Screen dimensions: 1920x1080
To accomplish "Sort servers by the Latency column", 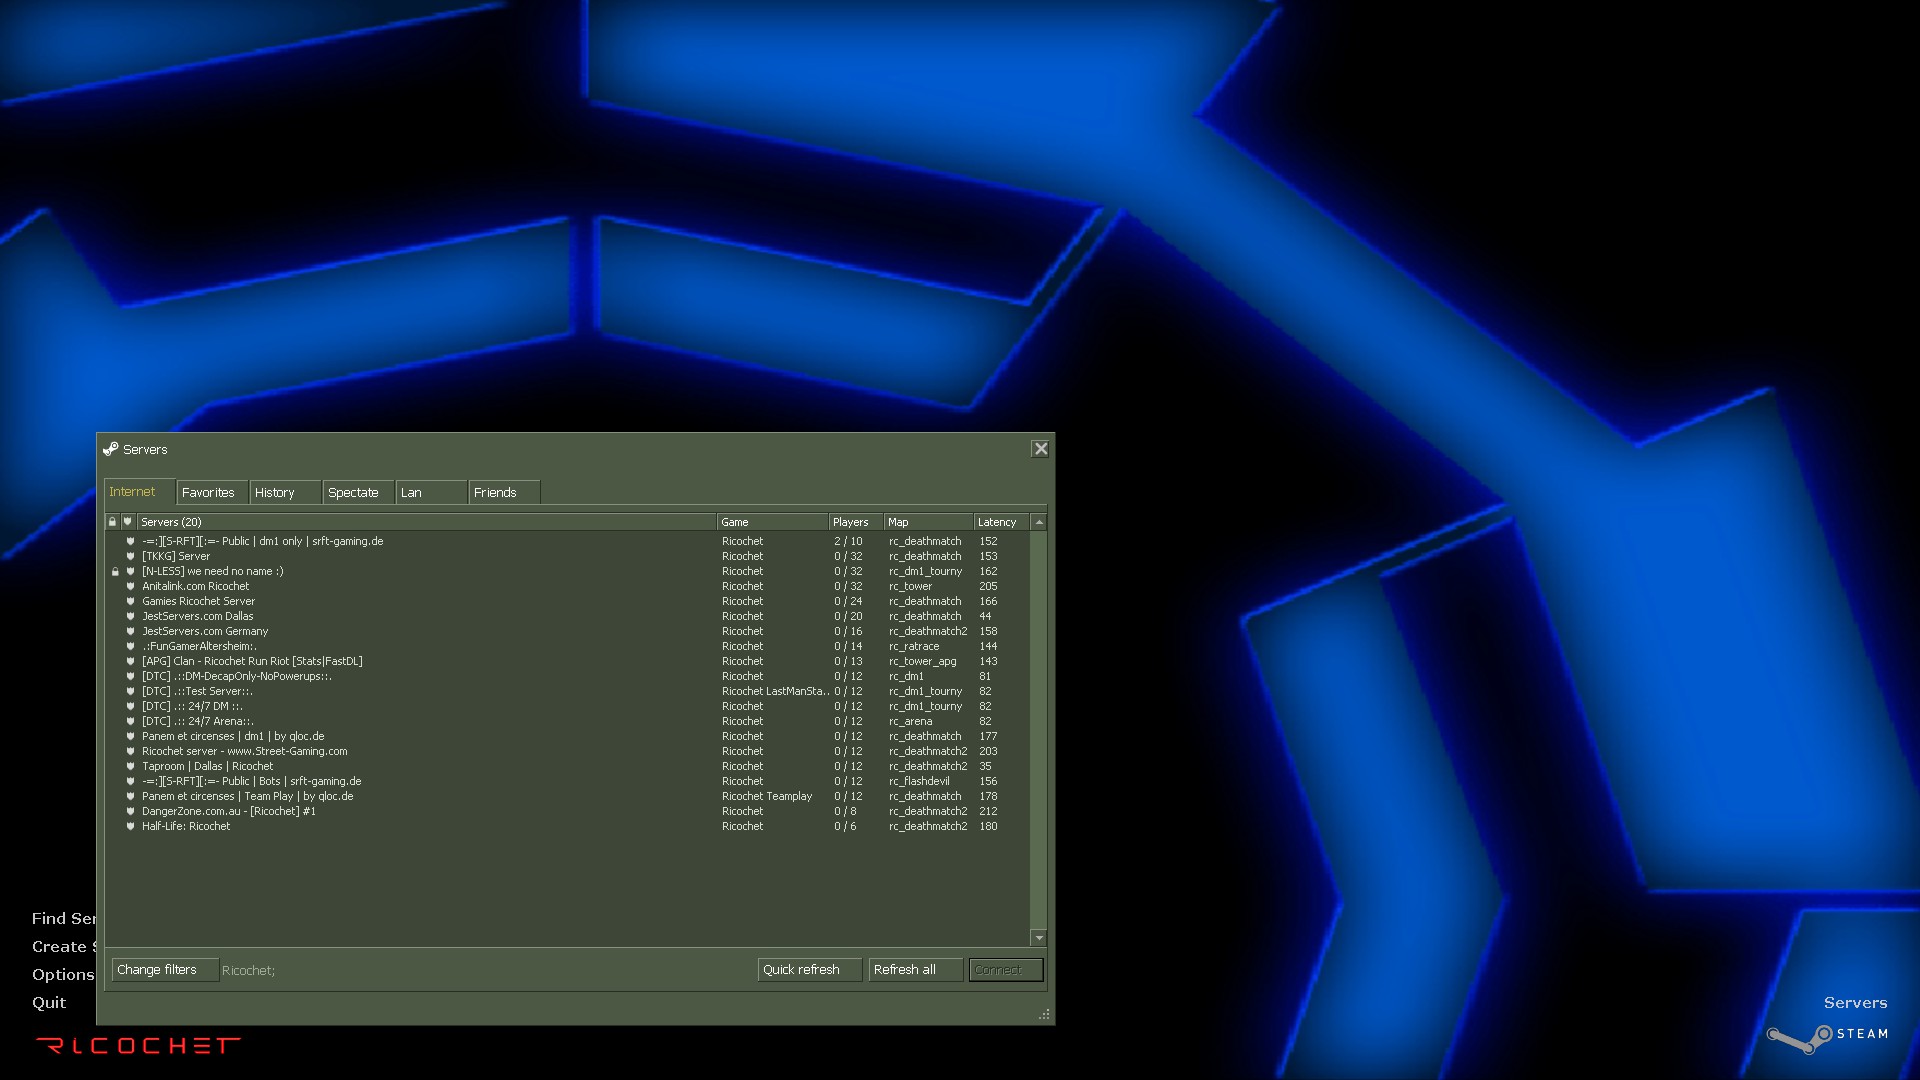I will [x=998, y=521].
